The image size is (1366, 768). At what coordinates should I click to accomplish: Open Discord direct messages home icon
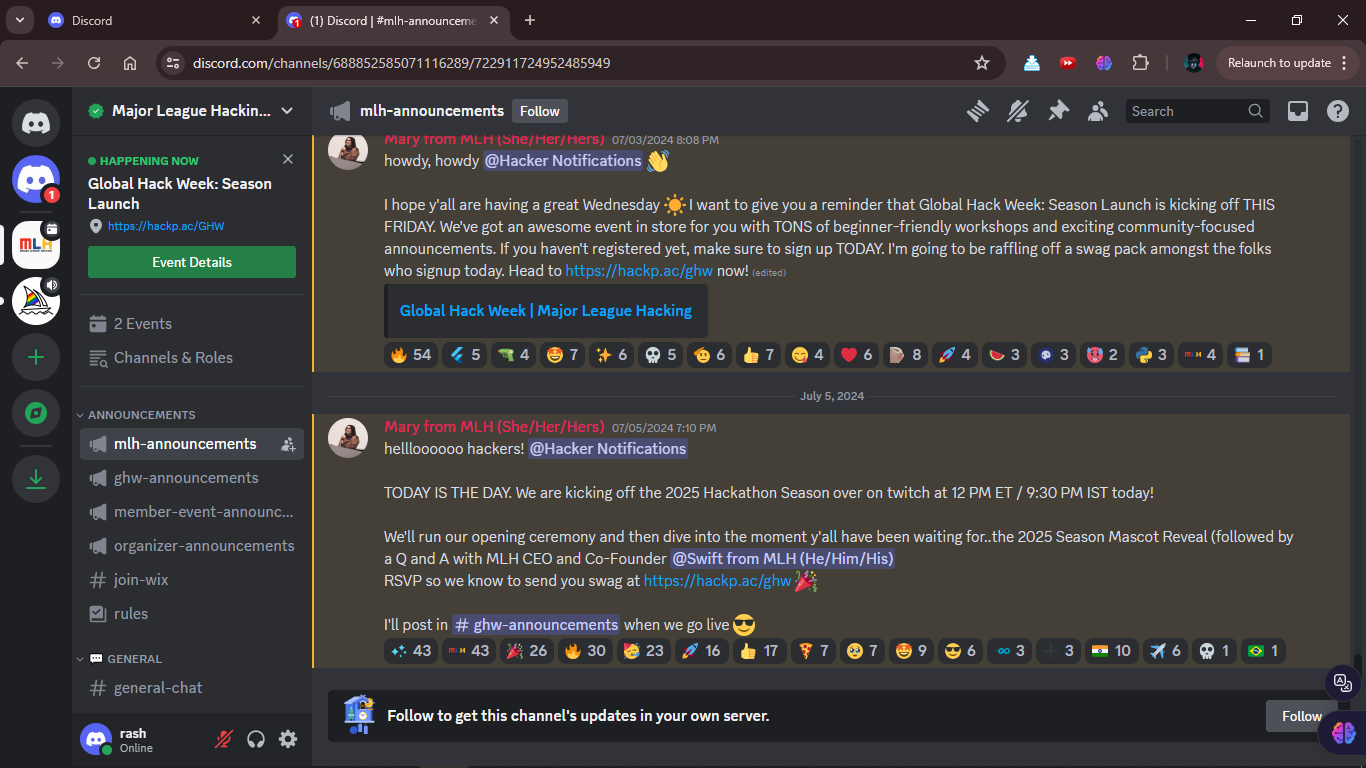36,123
